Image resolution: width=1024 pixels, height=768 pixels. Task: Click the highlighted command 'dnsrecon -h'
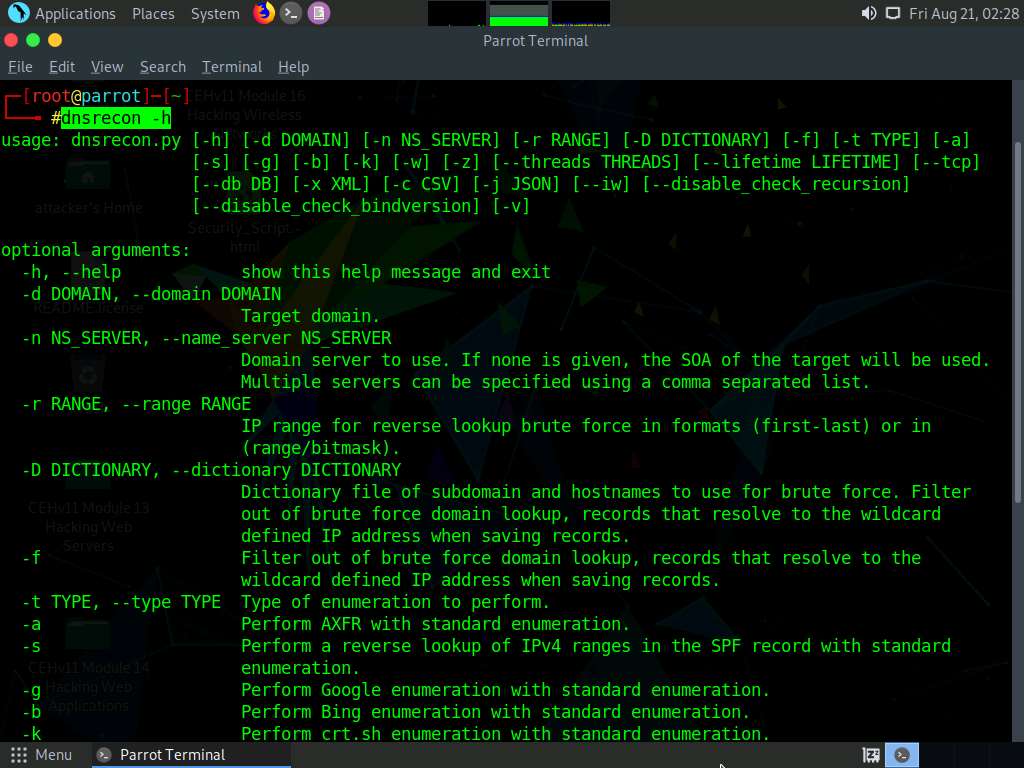point(116,118)
